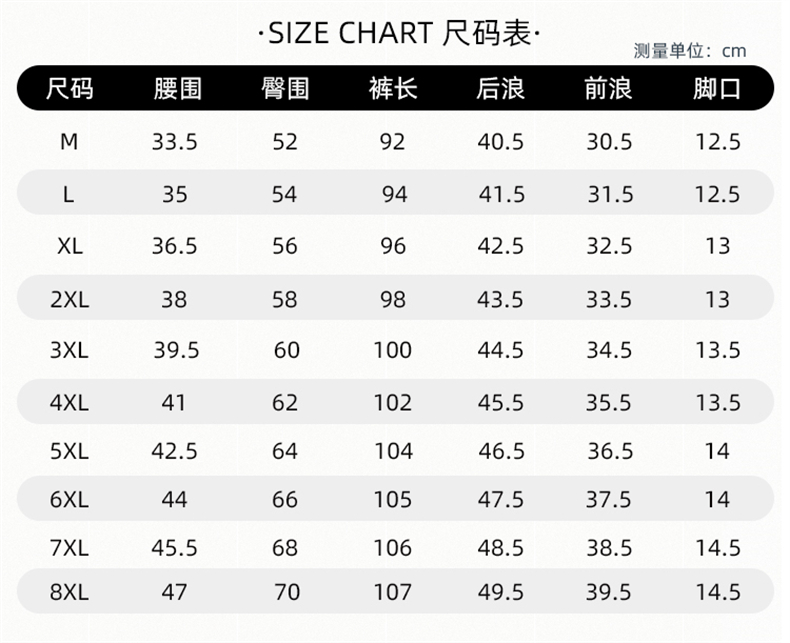The height and width of the screenshot is (643, 790).
Task: Click the 裤长 value 100 for 3XL
Action: 392,350
